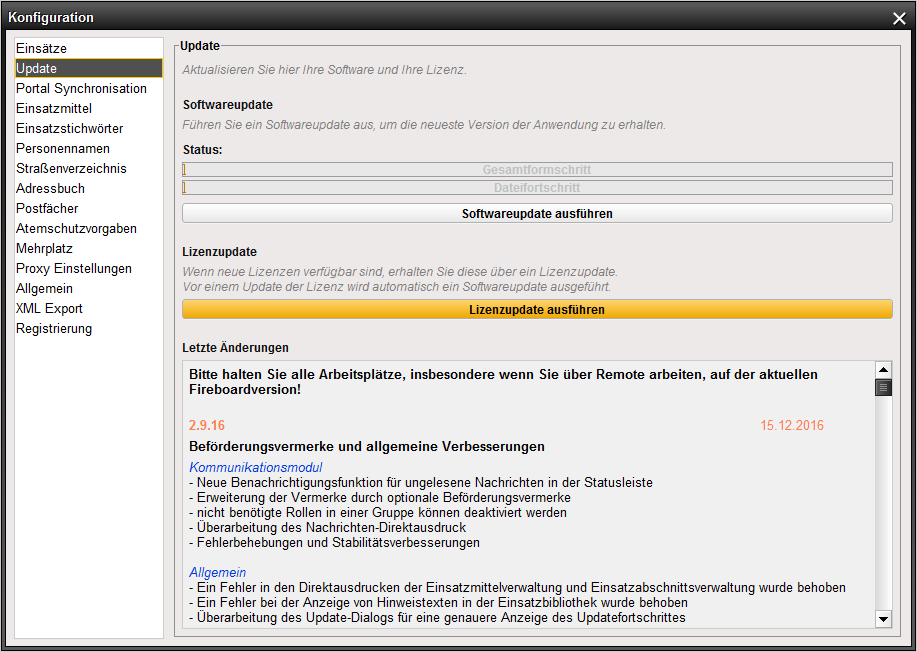
Task: Select Update in the sidebar list
Action: [x=37, y=68]
